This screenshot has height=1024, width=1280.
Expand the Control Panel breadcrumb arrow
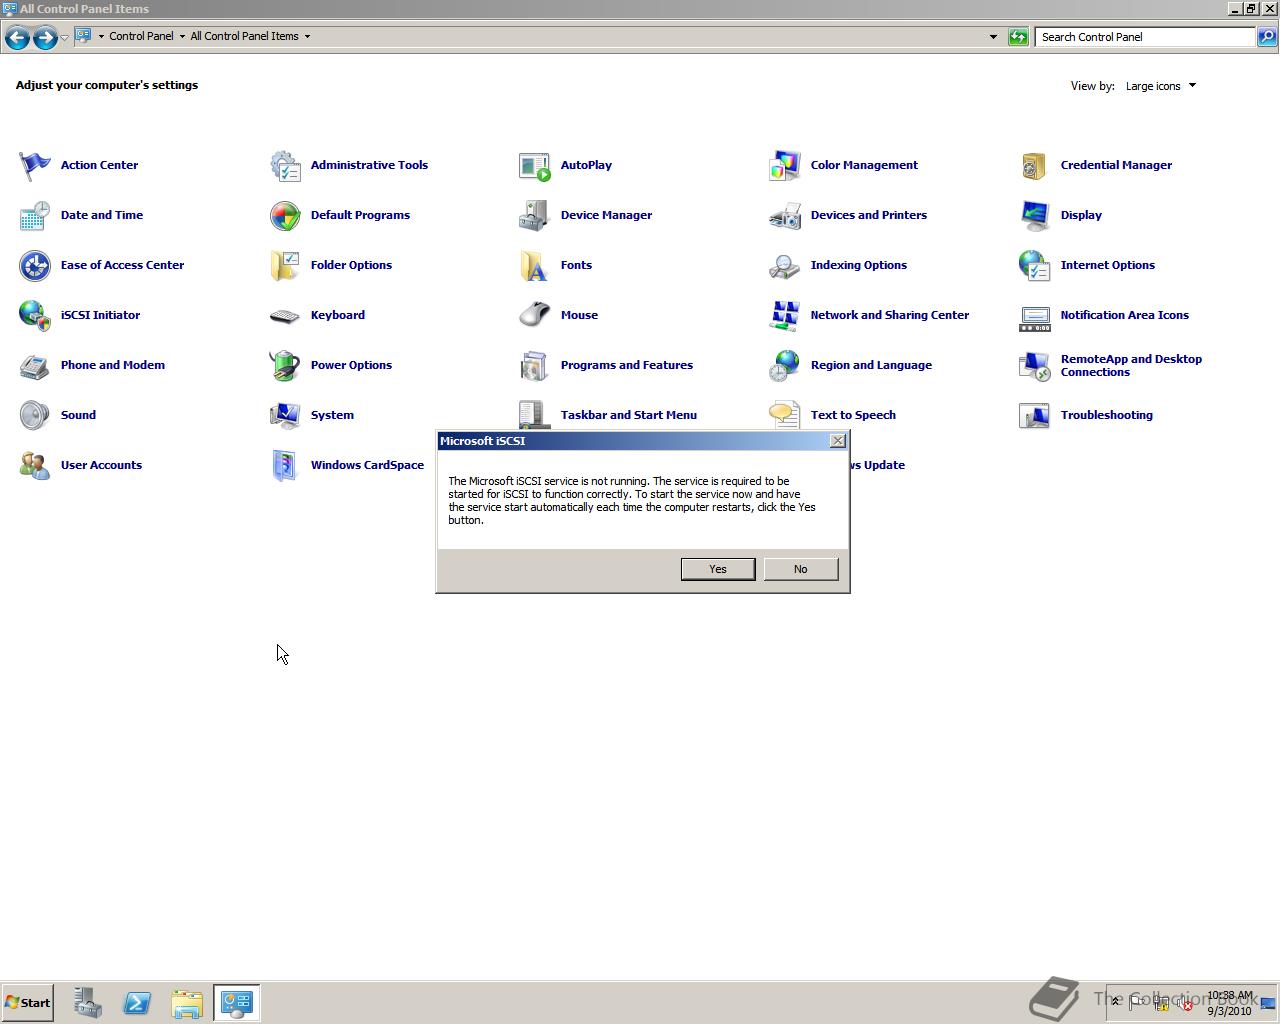(x=182, y=36)
